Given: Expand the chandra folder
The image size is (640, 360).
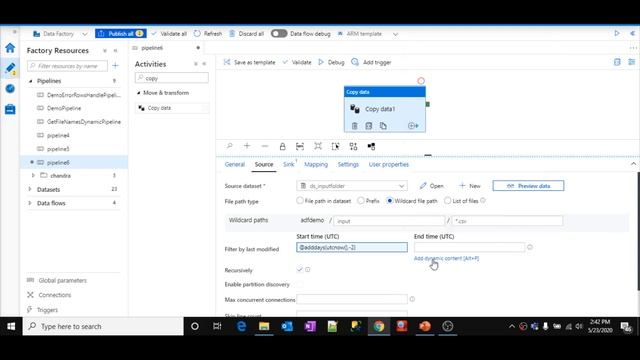Looking at the screenshot, I should pyautogui.click(x=33, y=176).
